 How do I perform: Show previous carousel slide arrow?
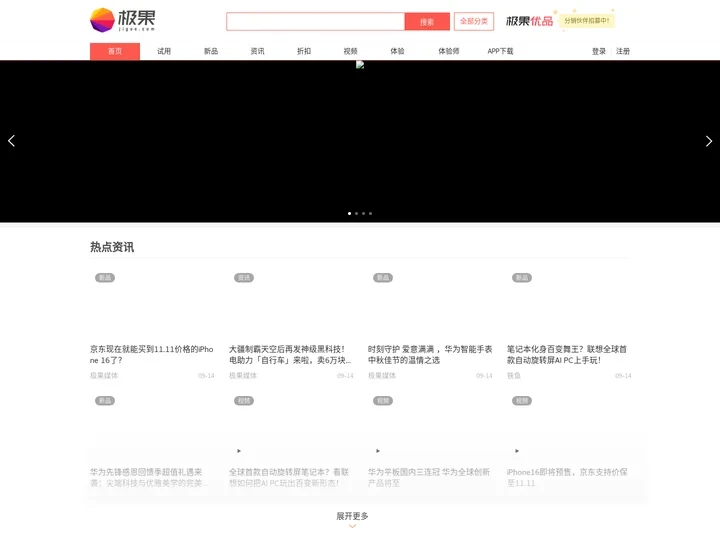pos(11,141)
